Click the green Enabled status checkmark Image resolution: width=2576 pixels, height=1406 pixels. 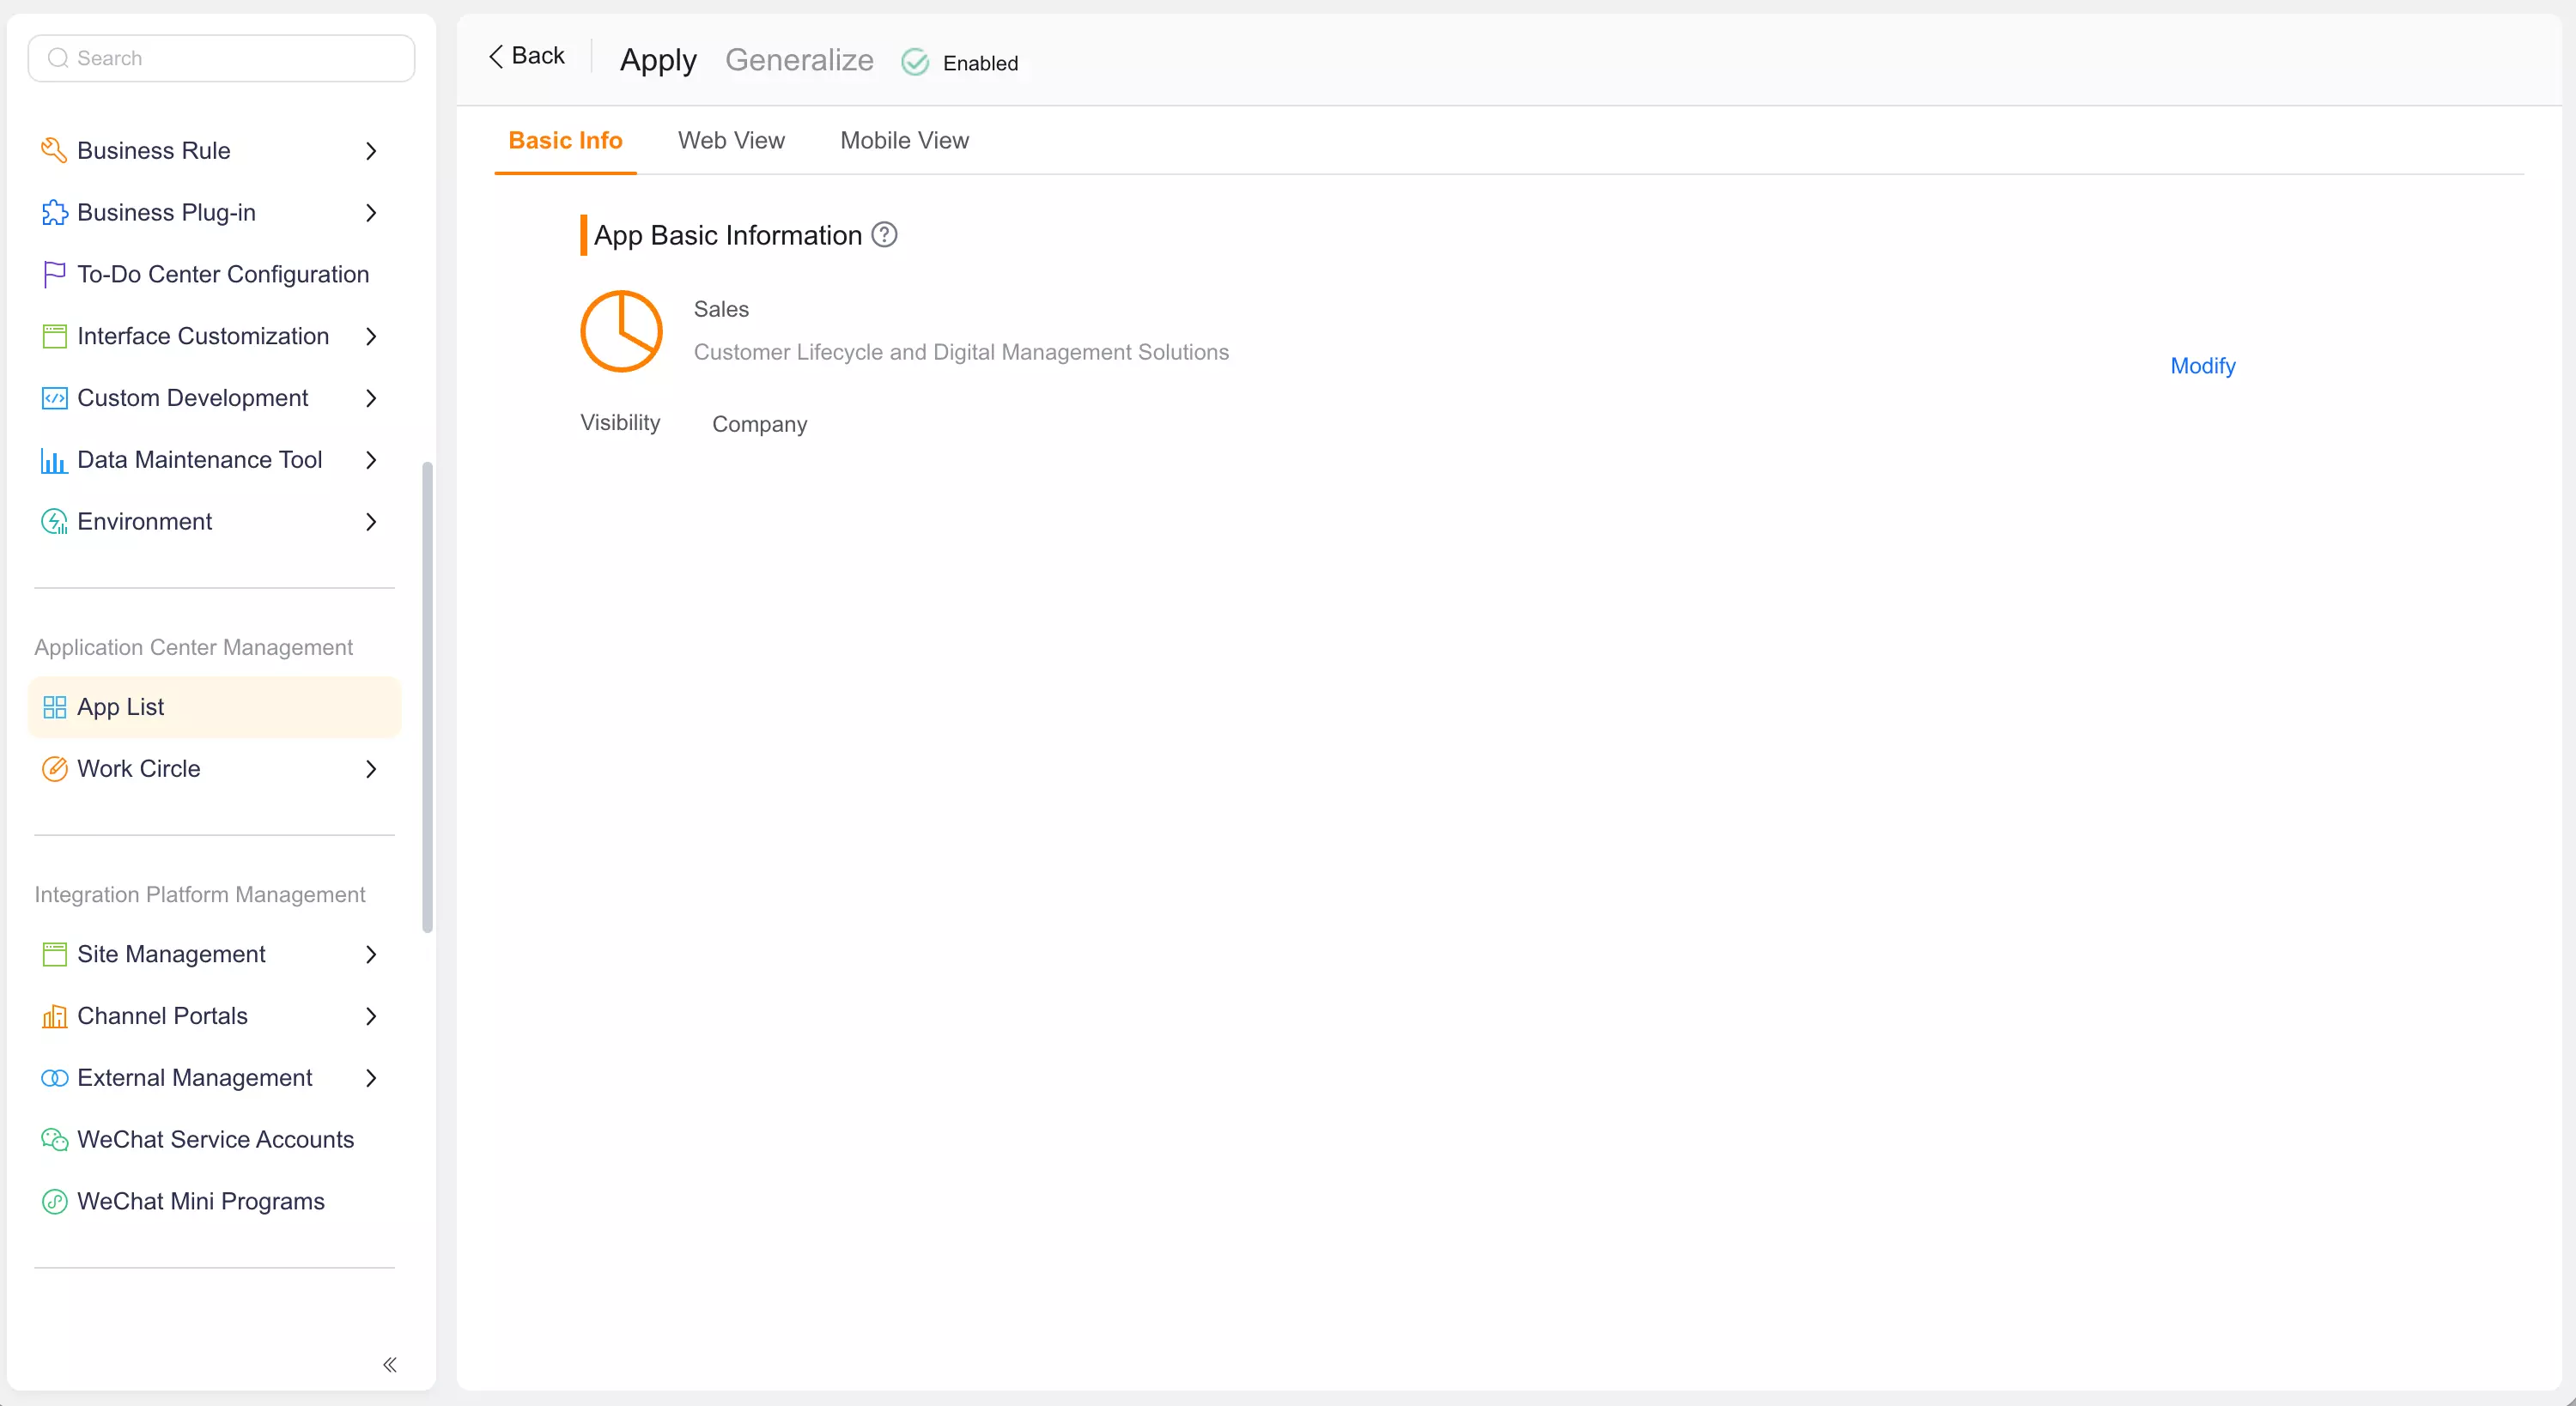(915, 63)
